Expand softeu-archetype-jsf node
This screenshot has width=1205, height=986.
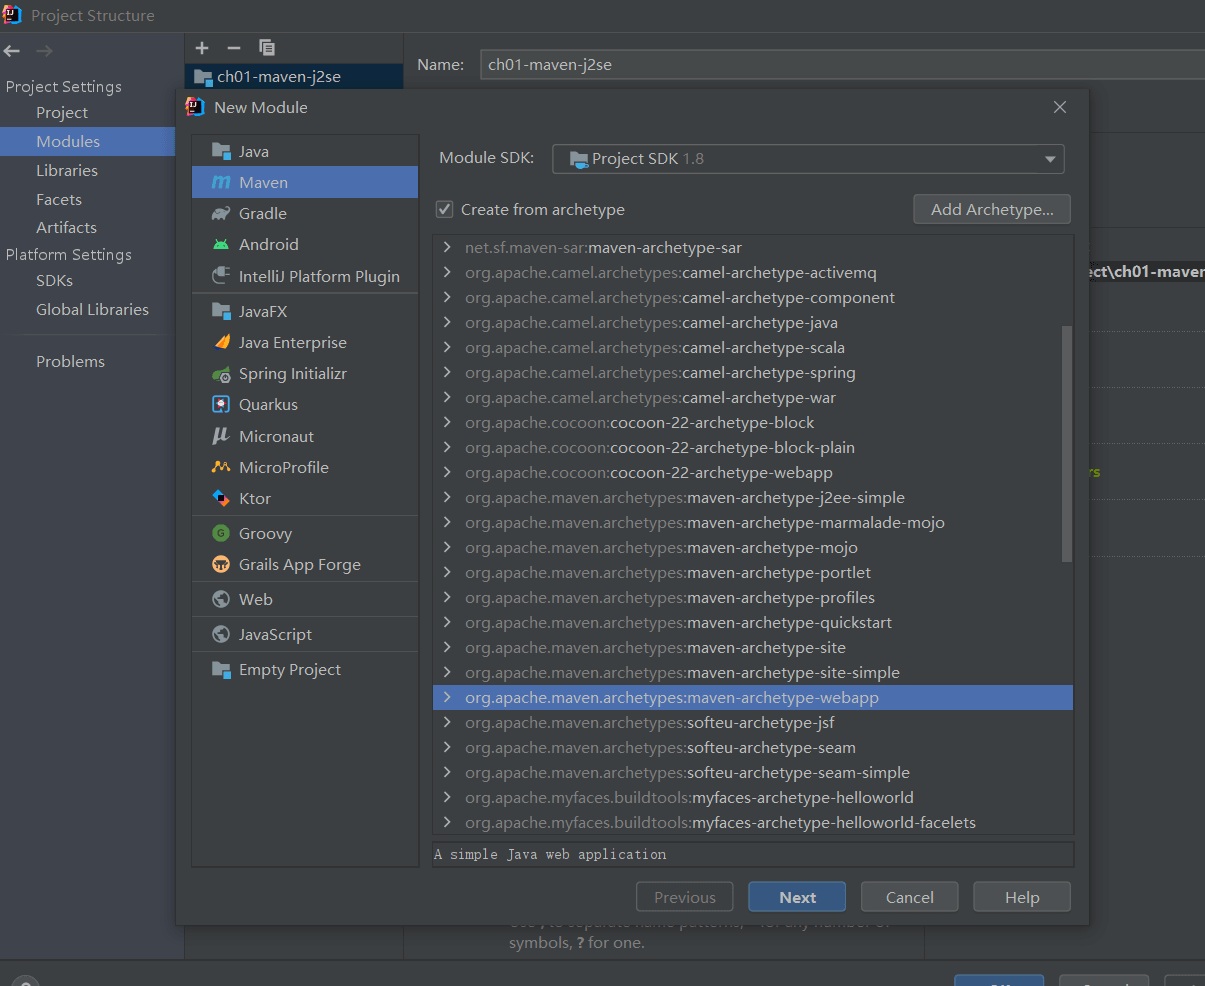(x=447, y=722)
